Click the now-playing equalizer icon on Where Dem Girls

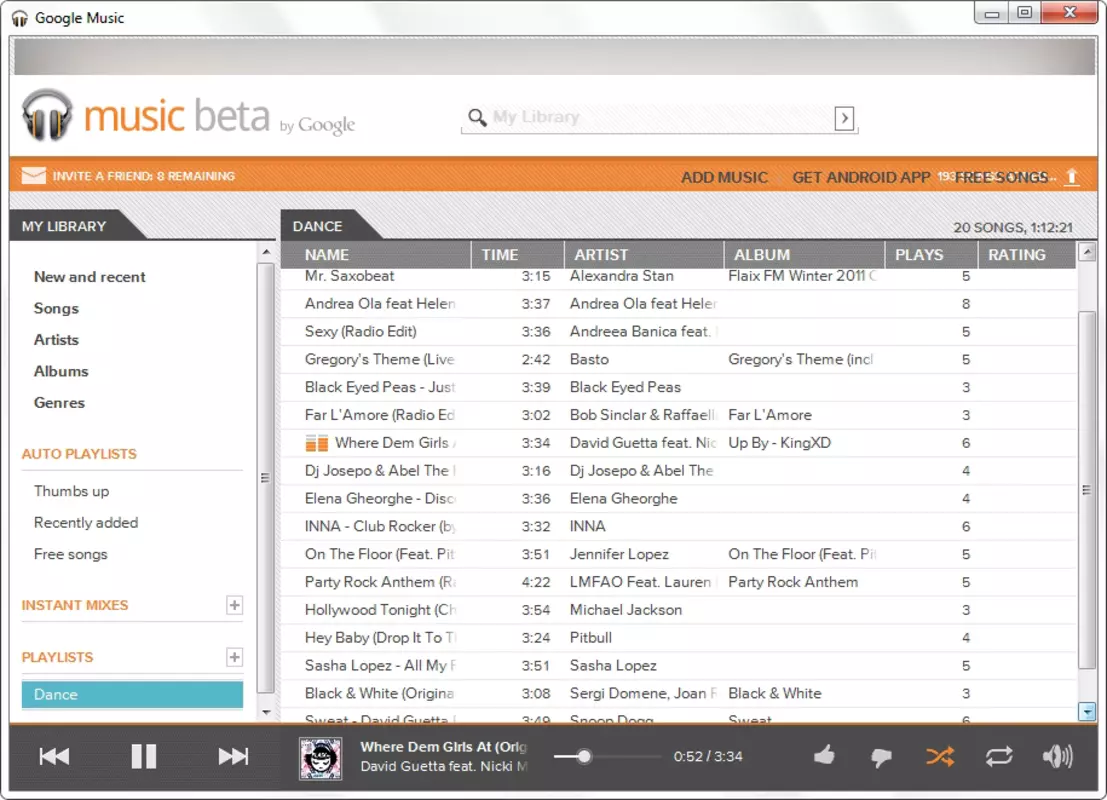316,443
